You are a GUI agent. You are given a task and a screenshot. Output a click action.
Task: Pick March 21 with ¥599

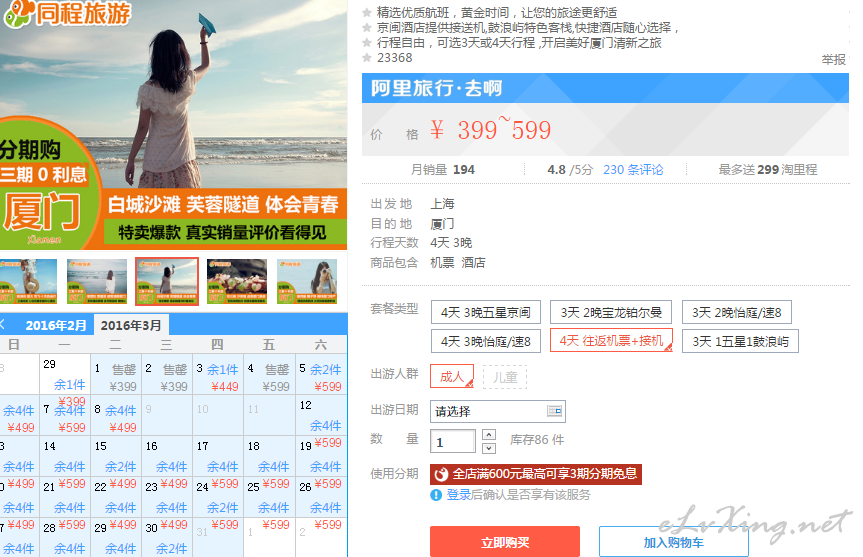[x=64, y=497]
